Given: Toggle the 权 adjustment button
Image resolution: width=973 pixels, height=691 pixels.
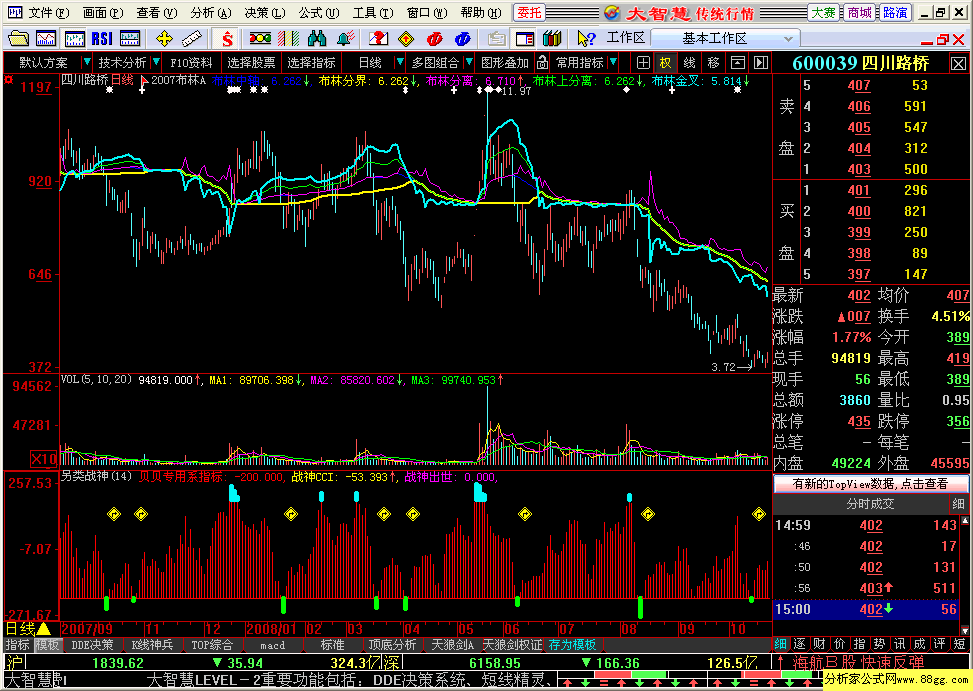Looking at the screenshot, I should click(665, 63).
